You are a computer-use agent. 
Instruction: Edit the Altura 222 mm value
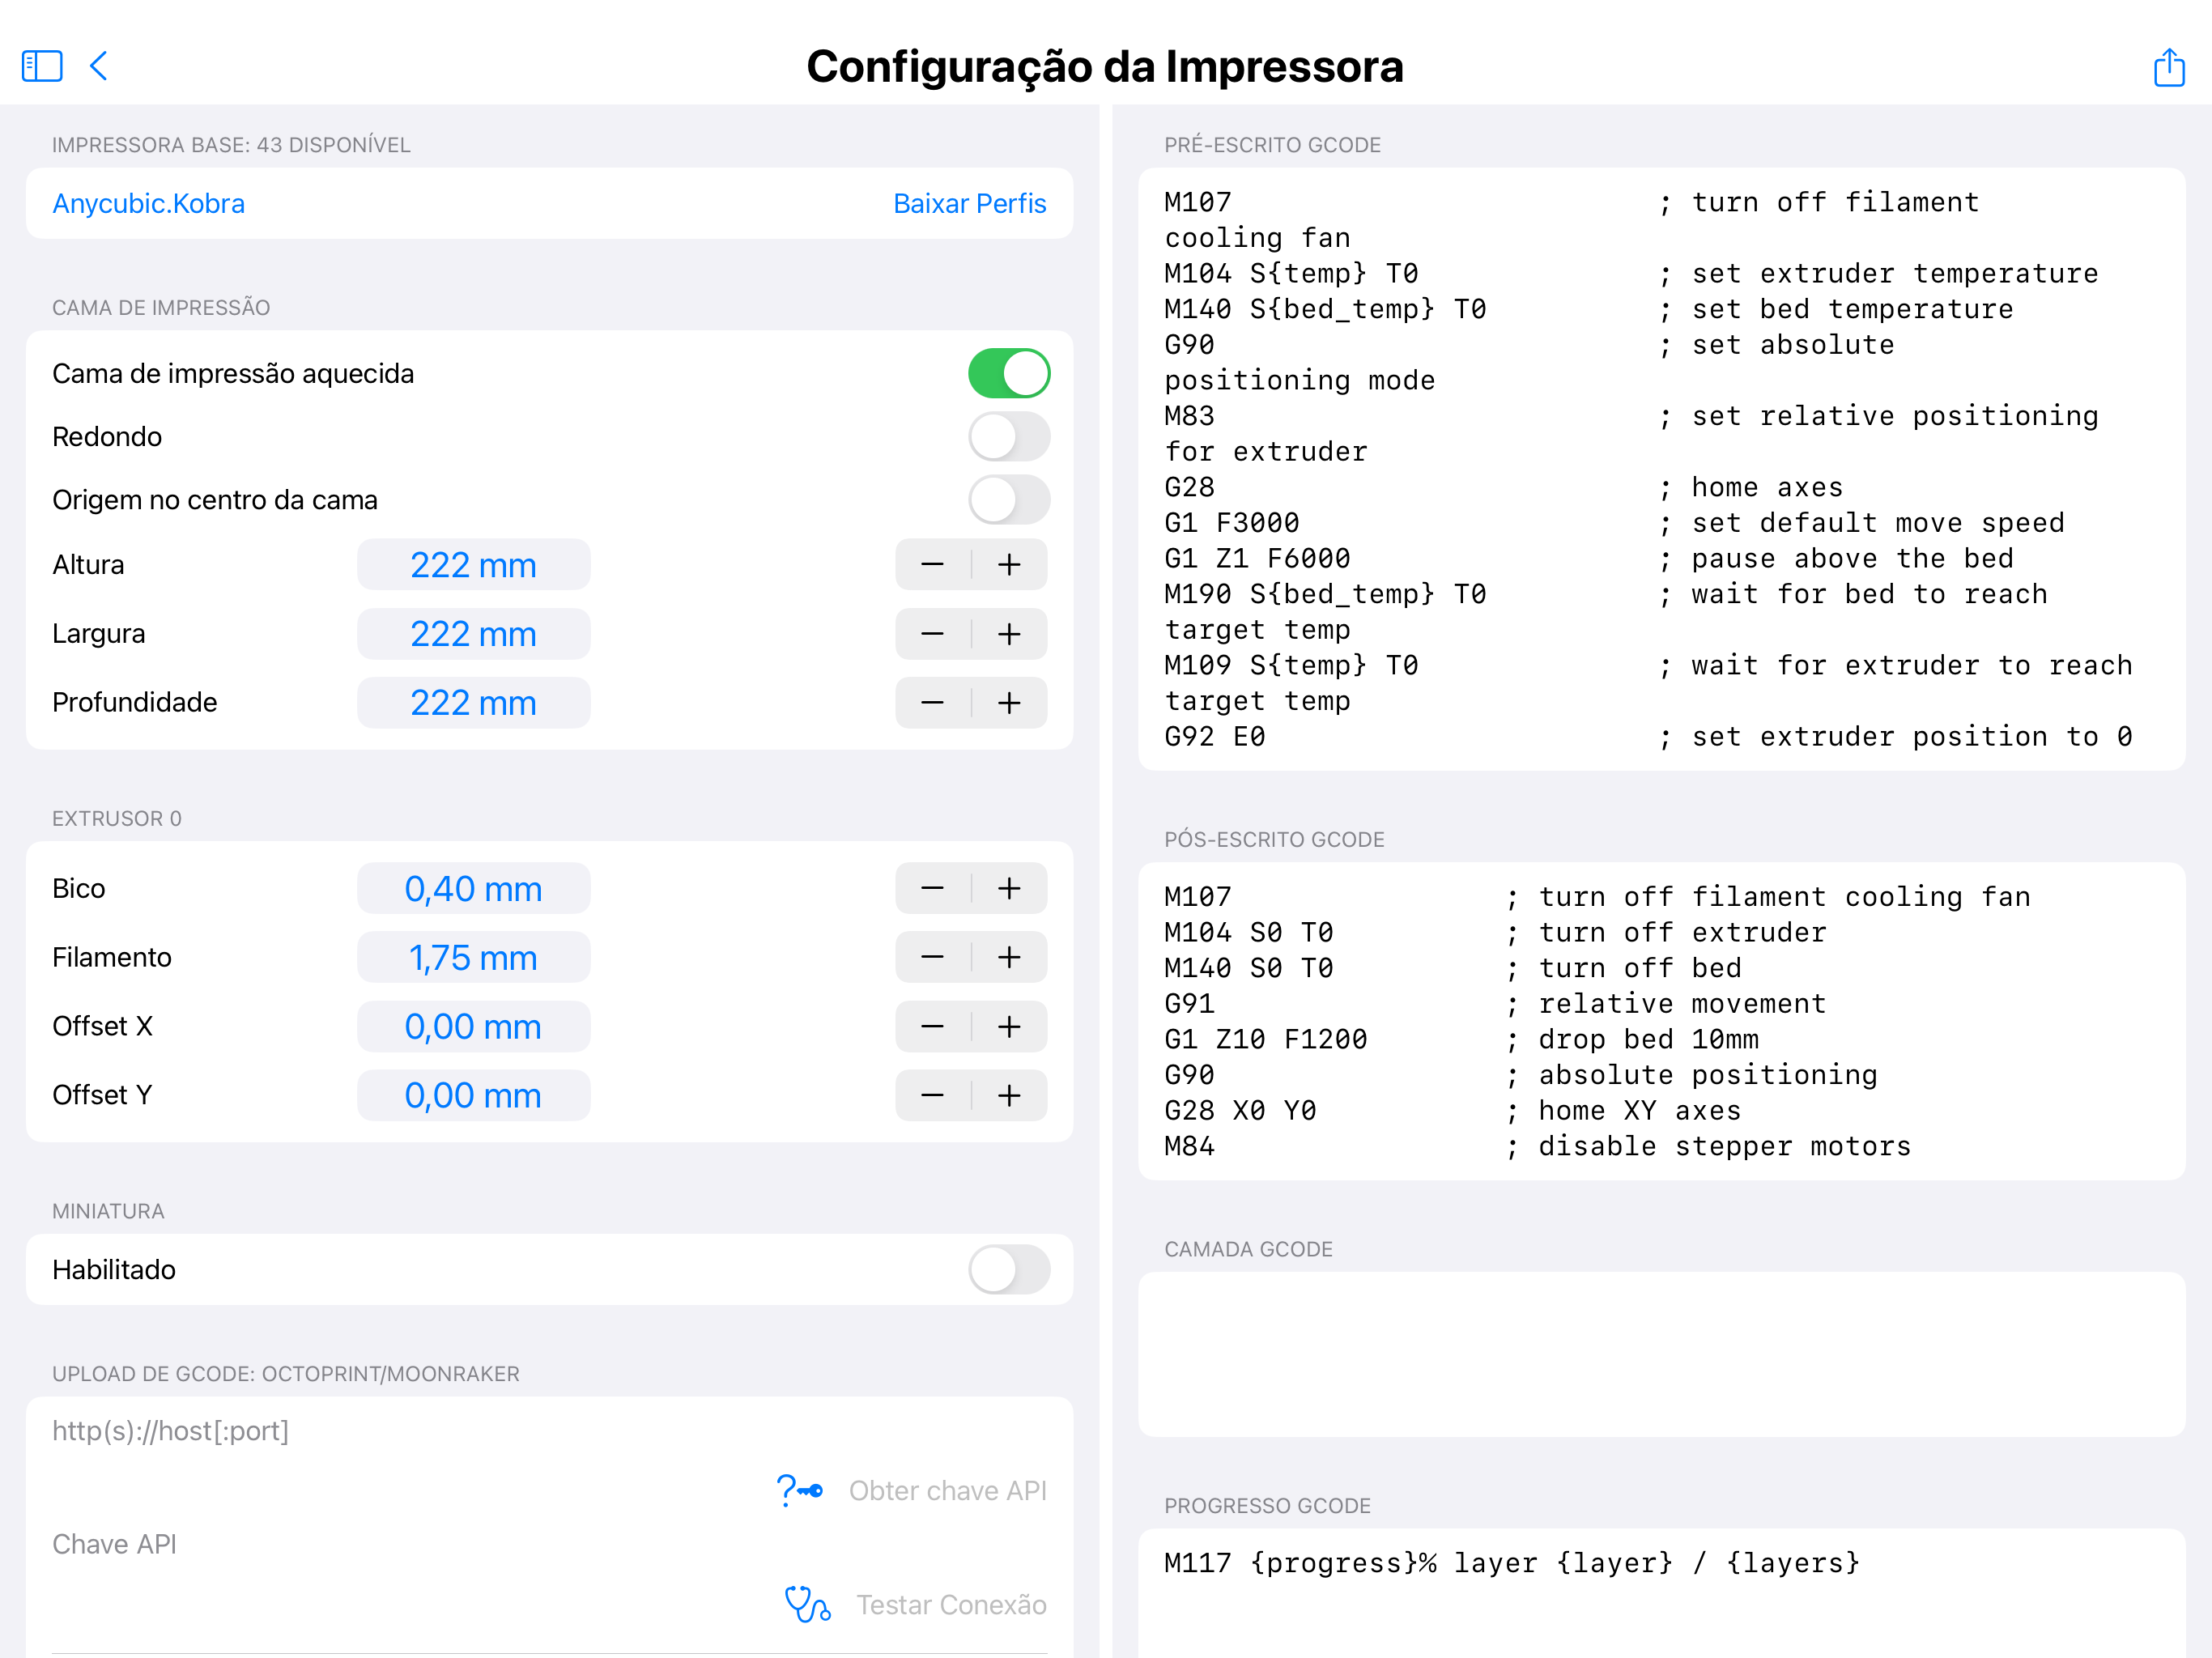point(473,565)
